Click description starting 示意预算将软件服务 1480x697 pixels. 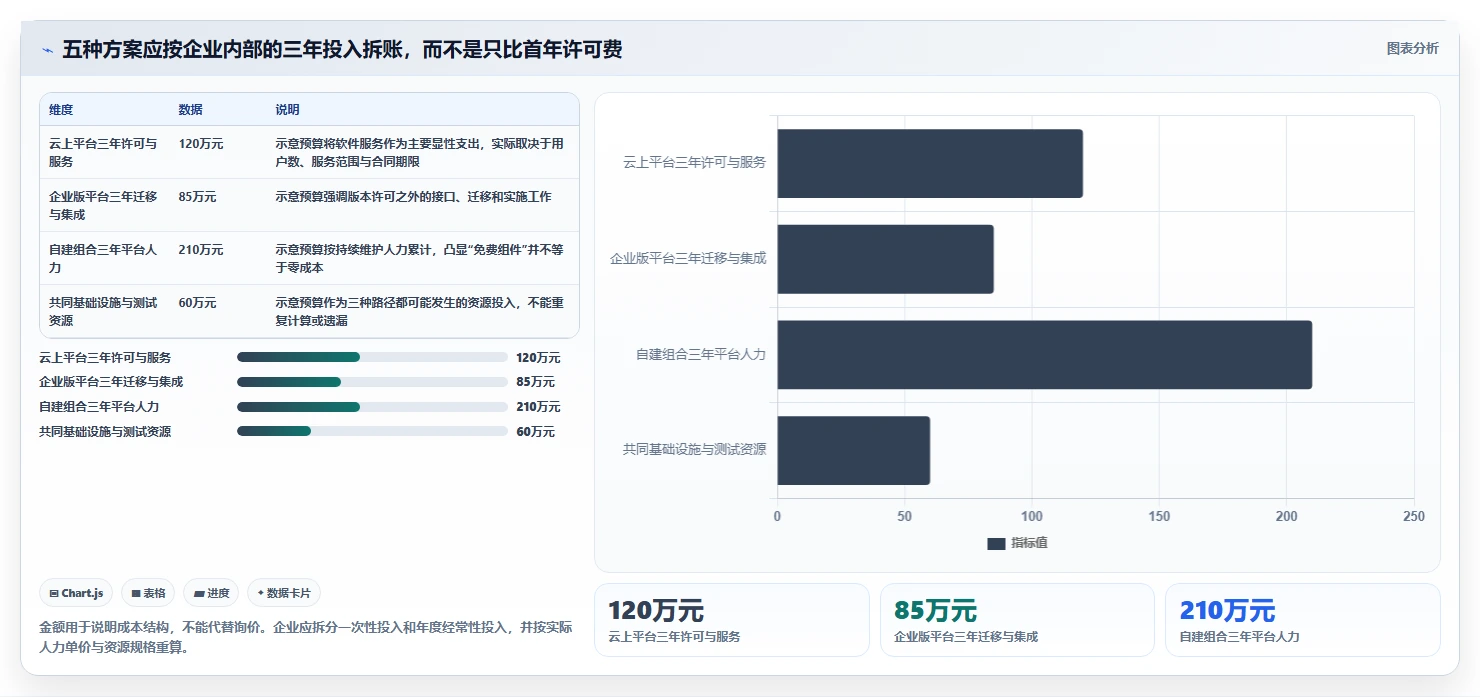420,153
